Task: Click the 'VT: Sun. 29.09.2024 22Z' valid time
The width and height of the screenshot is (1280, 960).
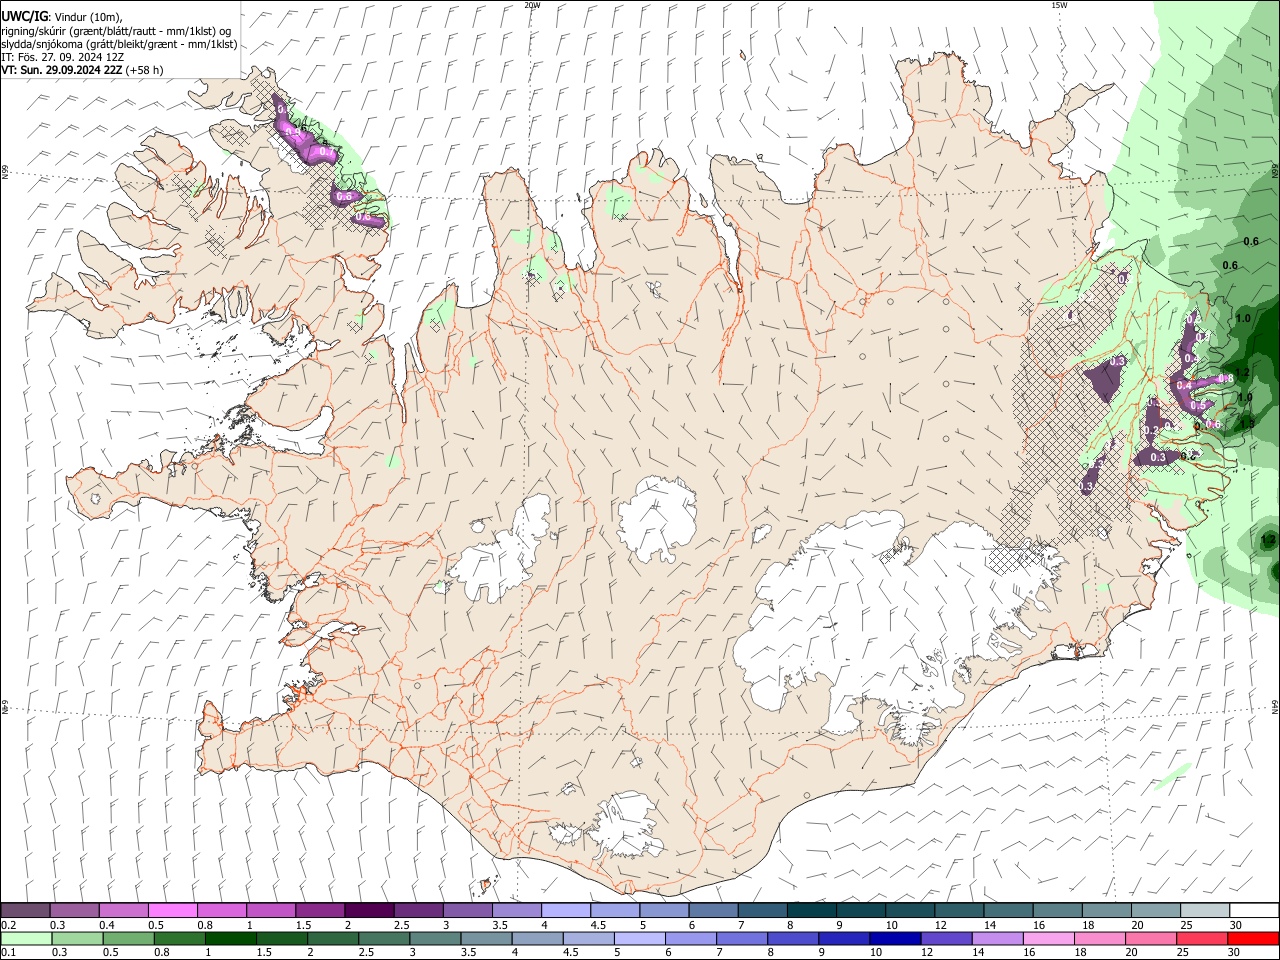Action: [62, 70]
